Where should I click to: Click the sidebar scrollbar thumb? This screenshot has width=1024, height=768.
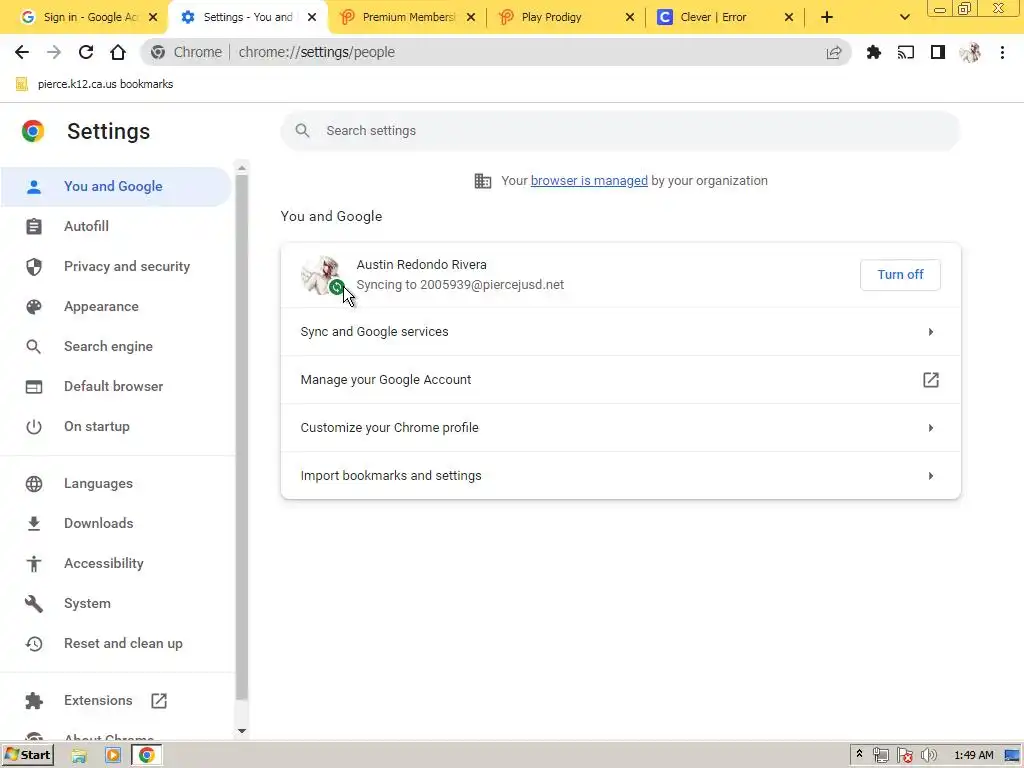(x=242, y=438)
